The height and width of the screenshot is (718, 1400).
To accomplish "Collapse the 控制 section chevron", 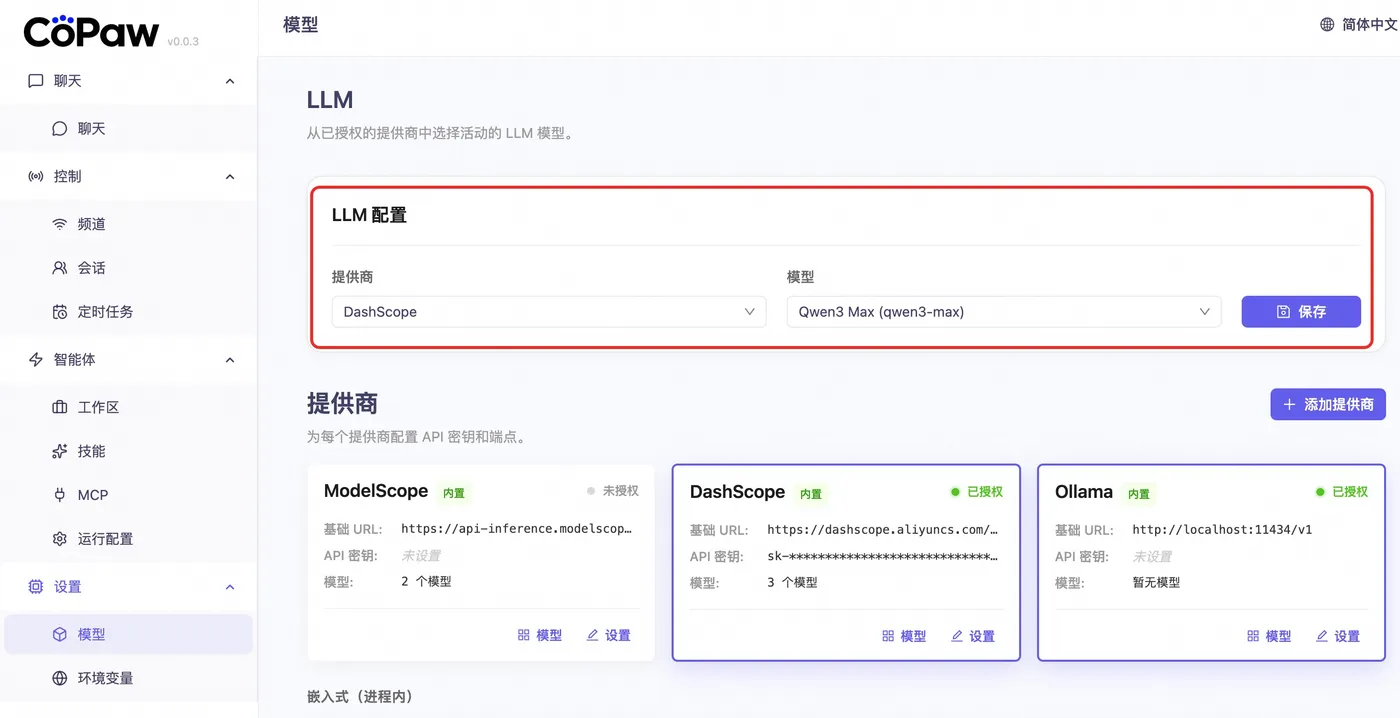I will click(x=230, y=176).
